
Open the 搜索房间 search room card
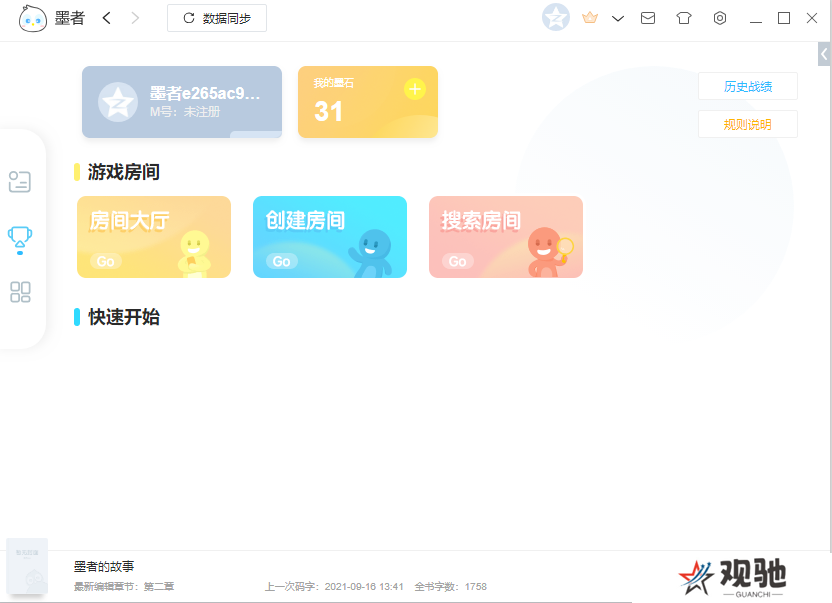click(505, 237)
